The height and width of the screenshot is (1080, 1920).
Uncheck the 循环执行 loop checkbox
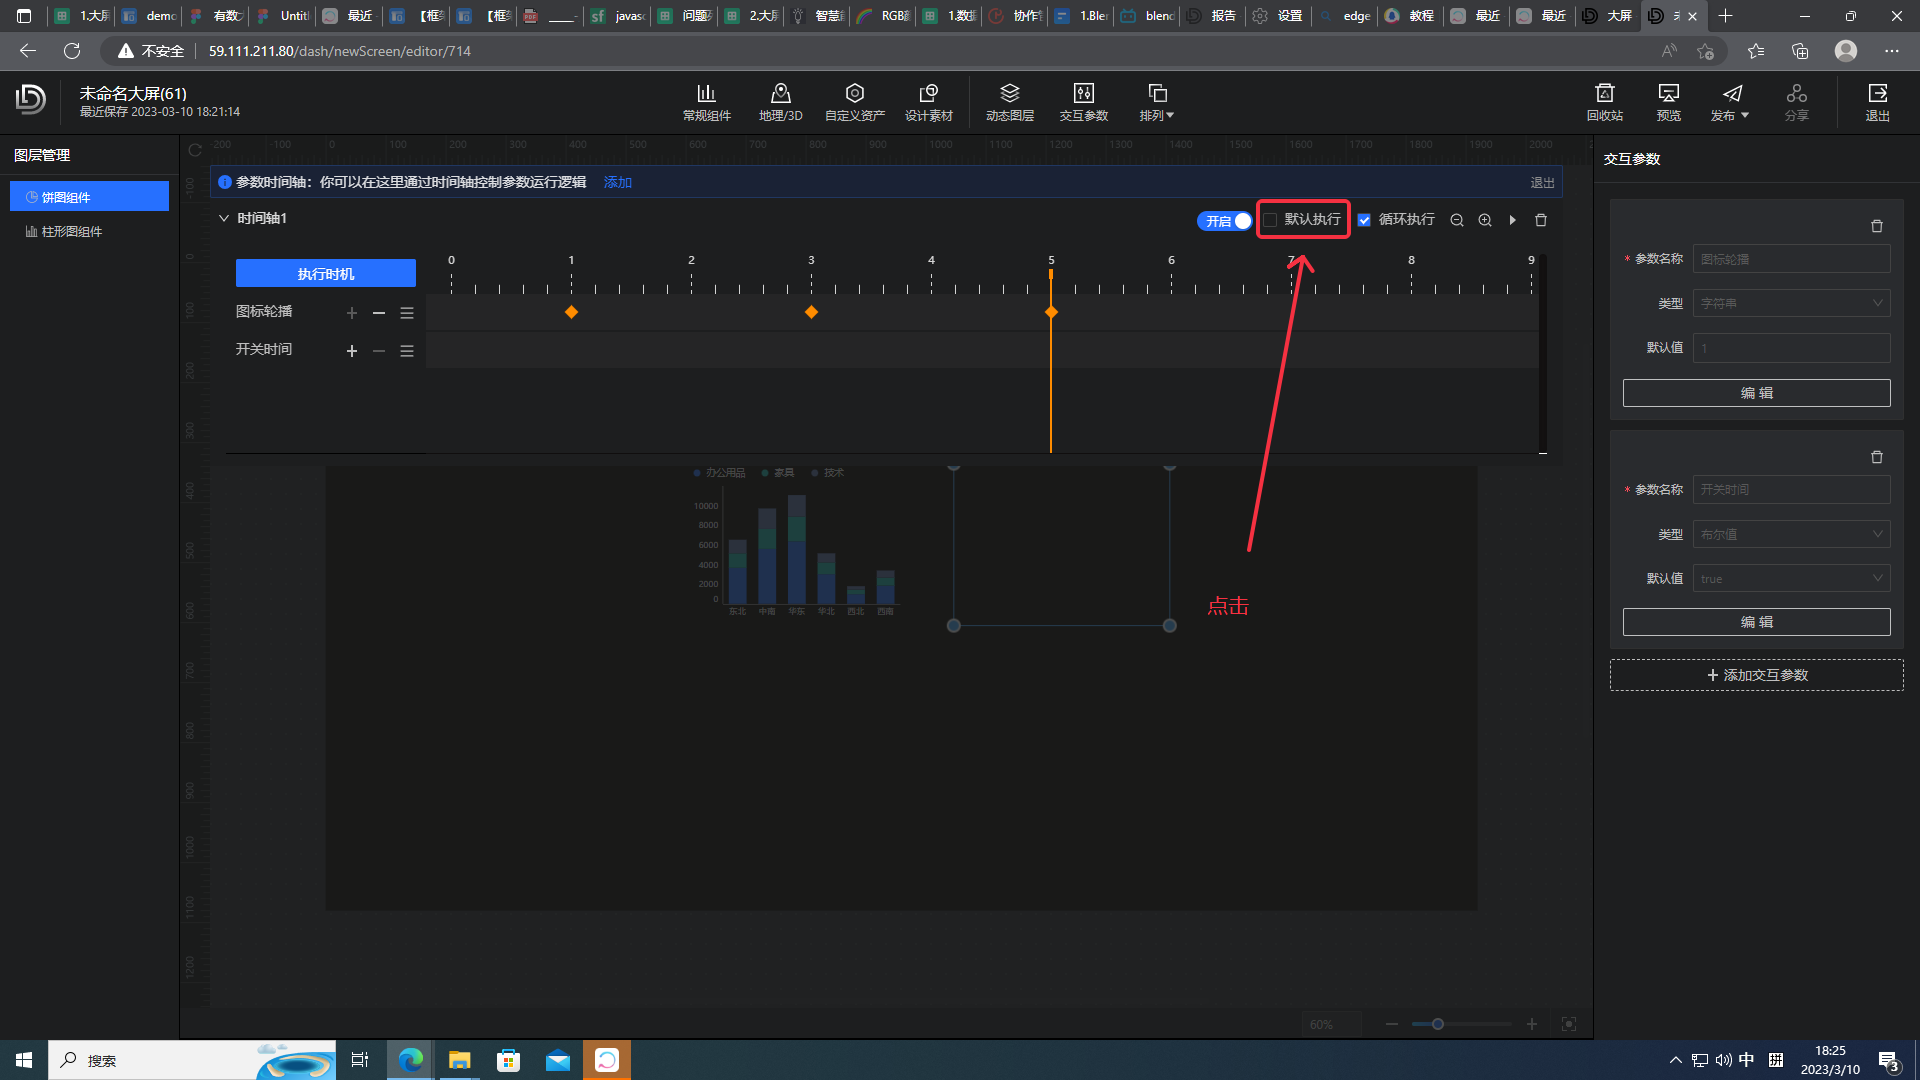coord(1364,220)
